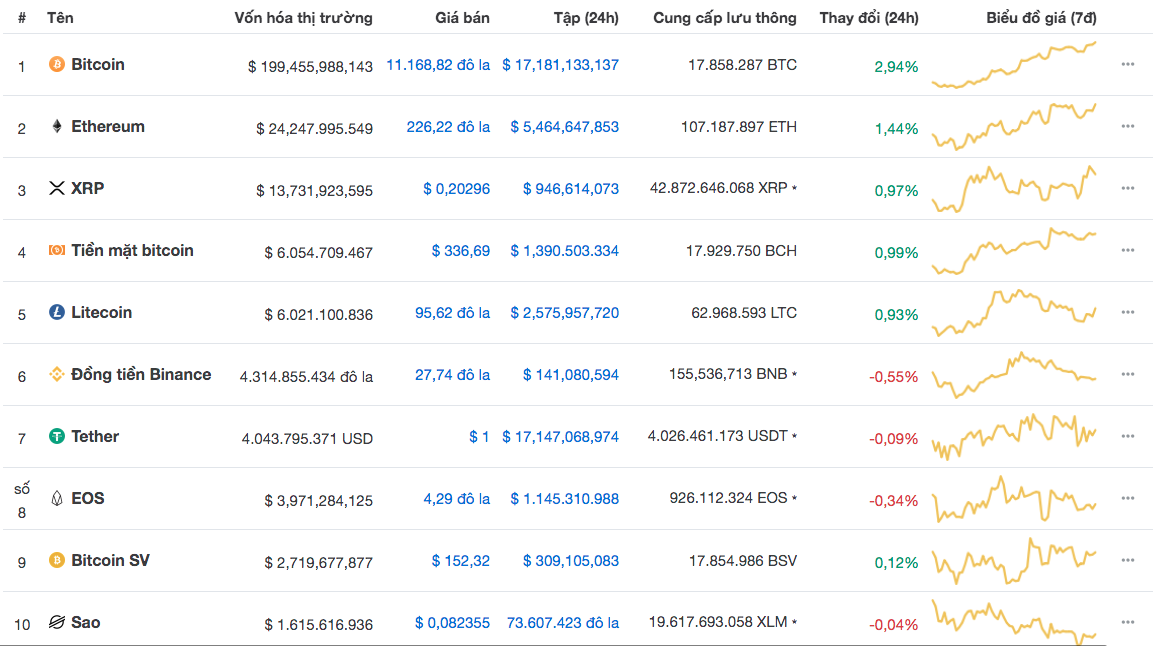Viewport: 1175px width, 646px height.
Task: View Bitcoin 7-day price chart
Action: (x=1014, y=65)
